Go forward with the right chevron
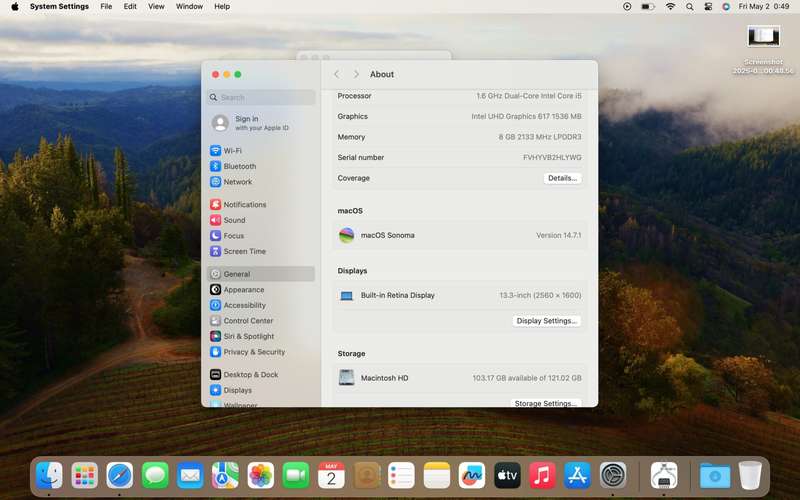This screenshot has height=500, width=800. pos(356,74)
